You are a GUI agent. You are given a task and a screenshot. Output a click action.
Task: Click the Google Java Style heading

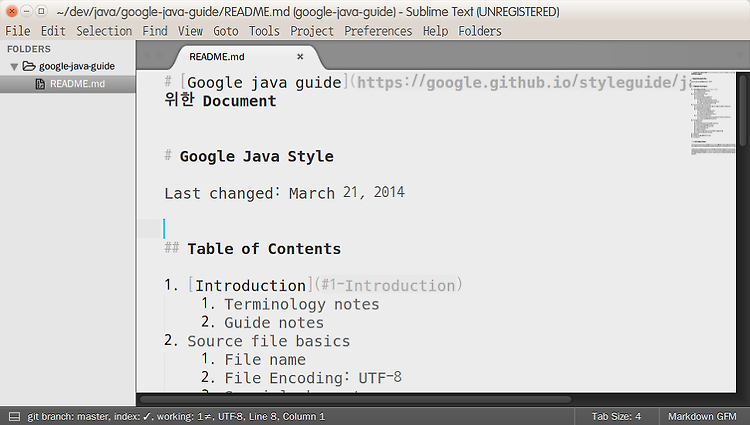coord(256,156)
